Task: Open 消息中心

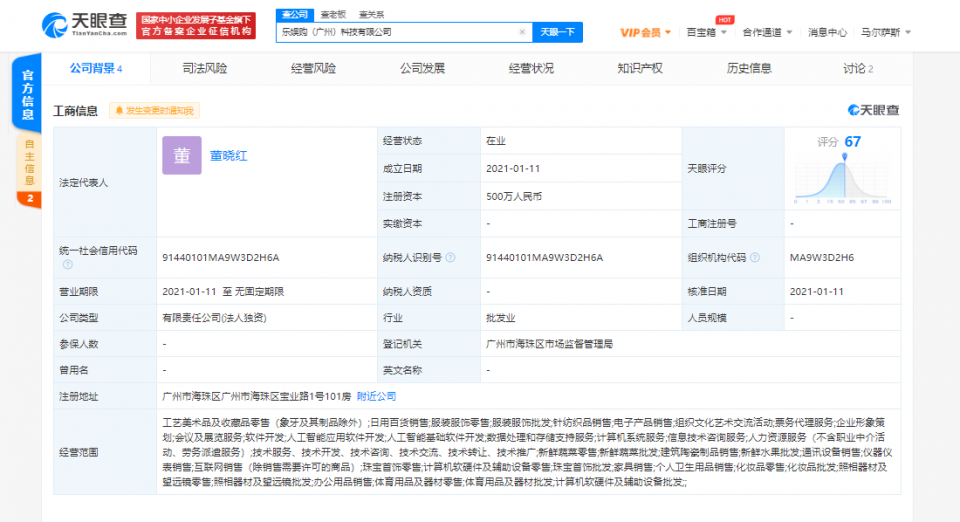Action: [827, 32]
